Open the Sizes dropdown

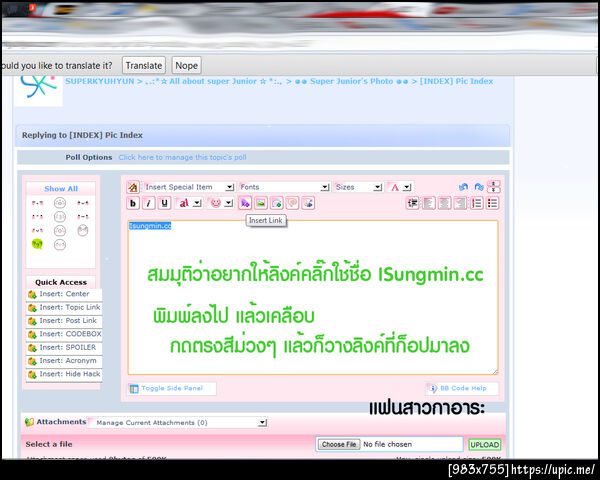[358, 187]
